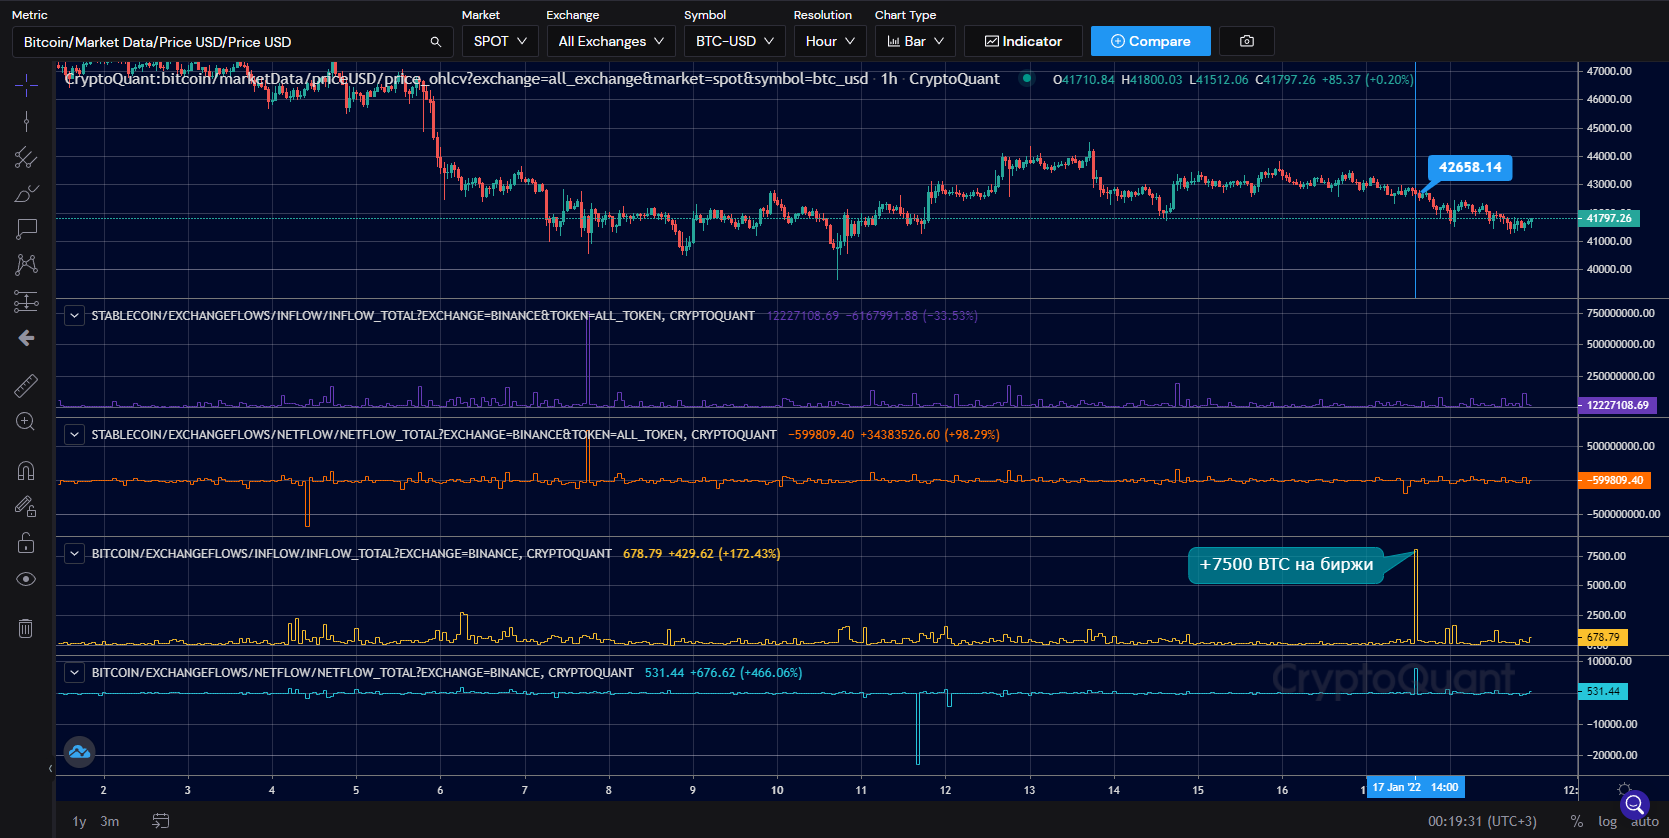Screen dimensions: 1669x838
Task: Click the -599809.40 orange value label
Action: pyautogui.click(x=1614, y=480)
